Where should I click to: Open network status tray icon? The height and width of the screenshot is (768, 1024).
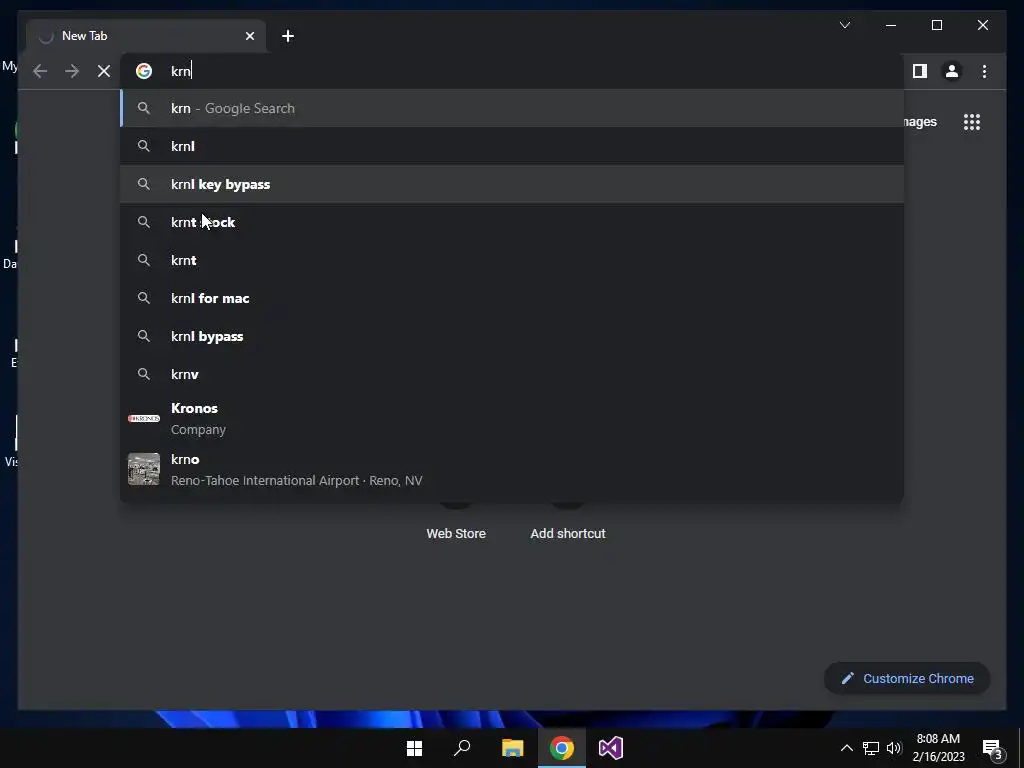[871, 748]
